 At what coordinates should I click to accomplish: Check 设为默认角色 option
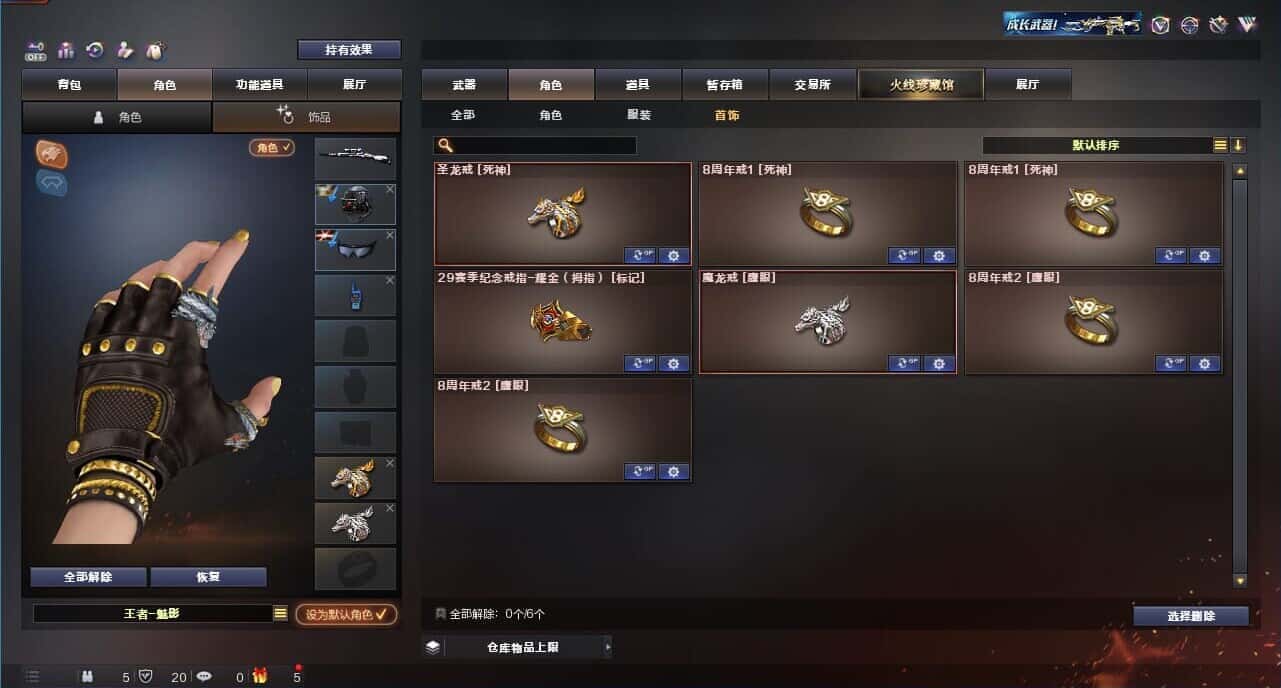pos(345,614)
